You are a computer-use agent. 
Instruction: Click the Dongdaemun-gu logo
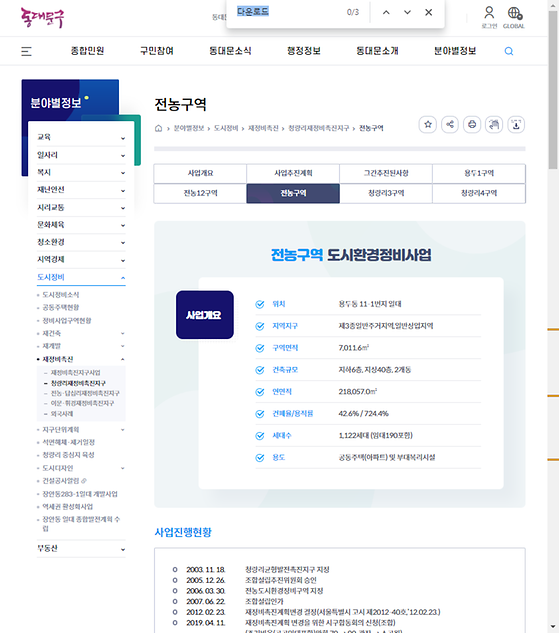click(x=42, y=17)
